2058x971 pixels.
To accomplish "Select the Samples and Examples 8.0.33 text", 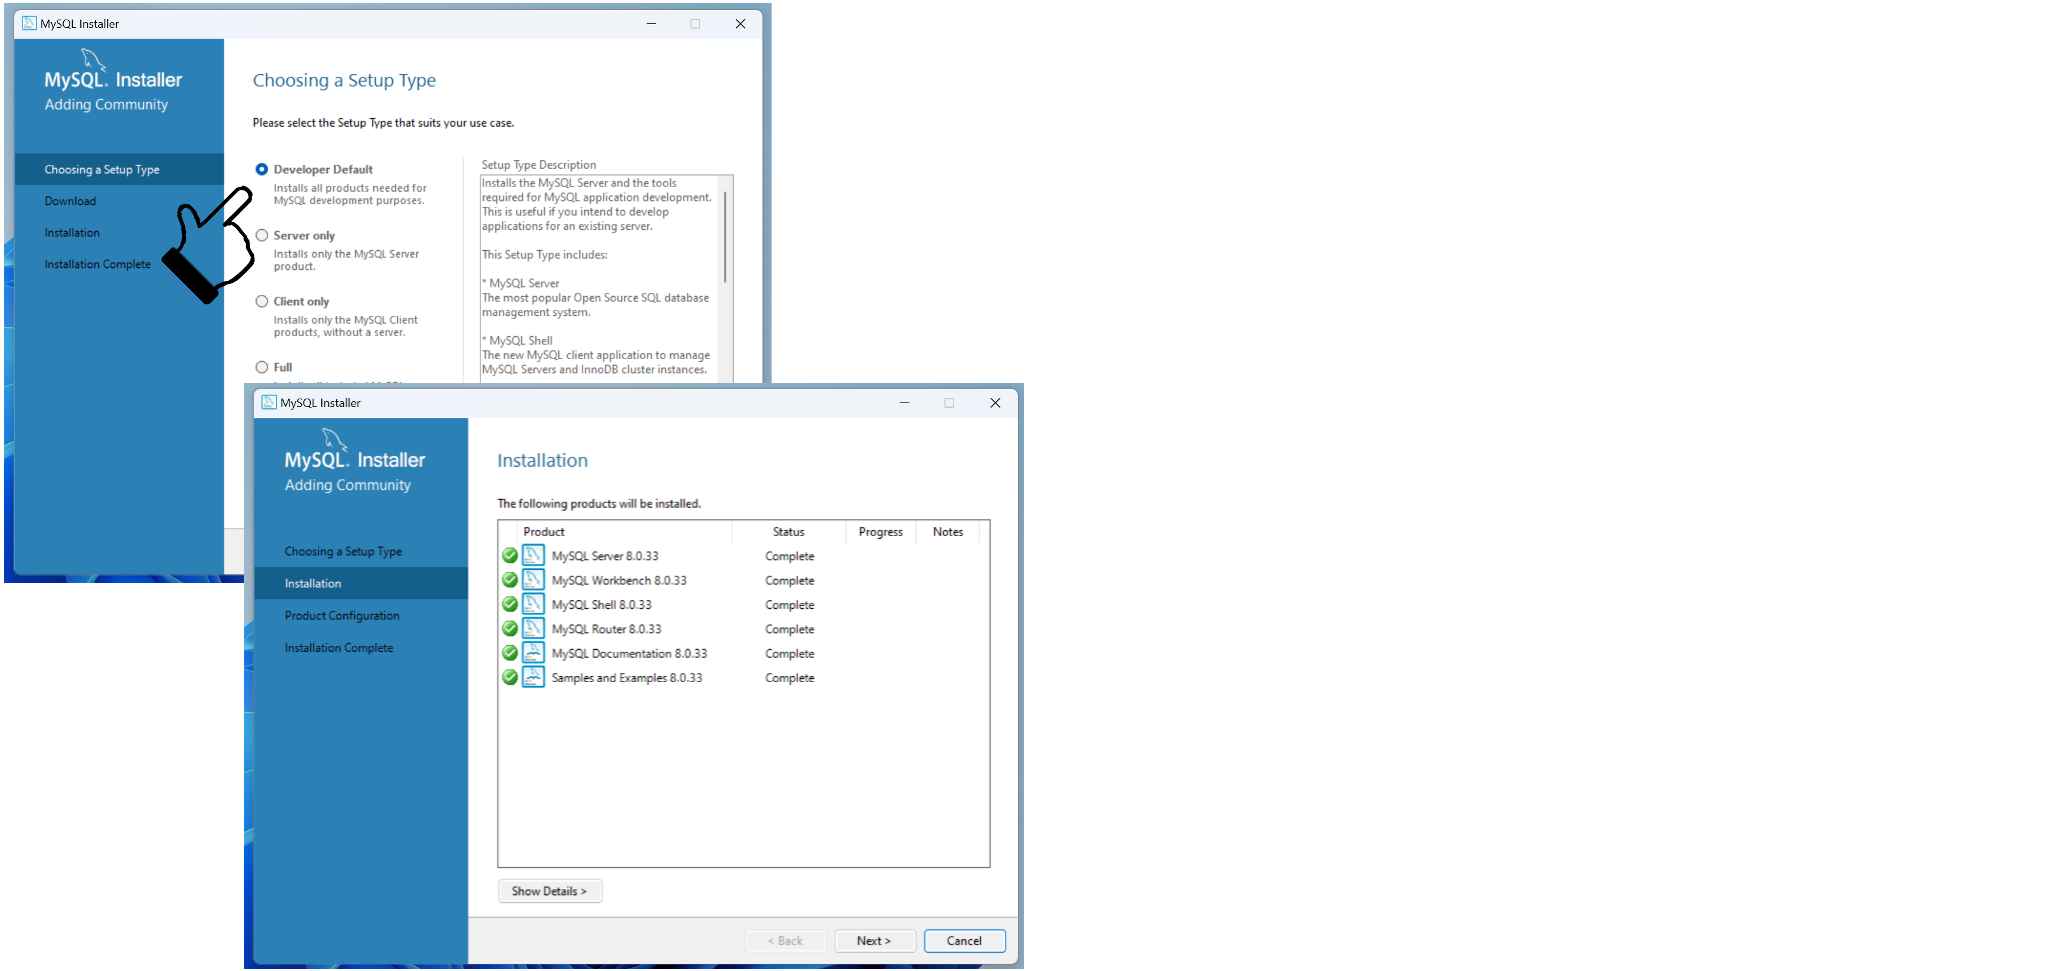I will coord(627,678).
